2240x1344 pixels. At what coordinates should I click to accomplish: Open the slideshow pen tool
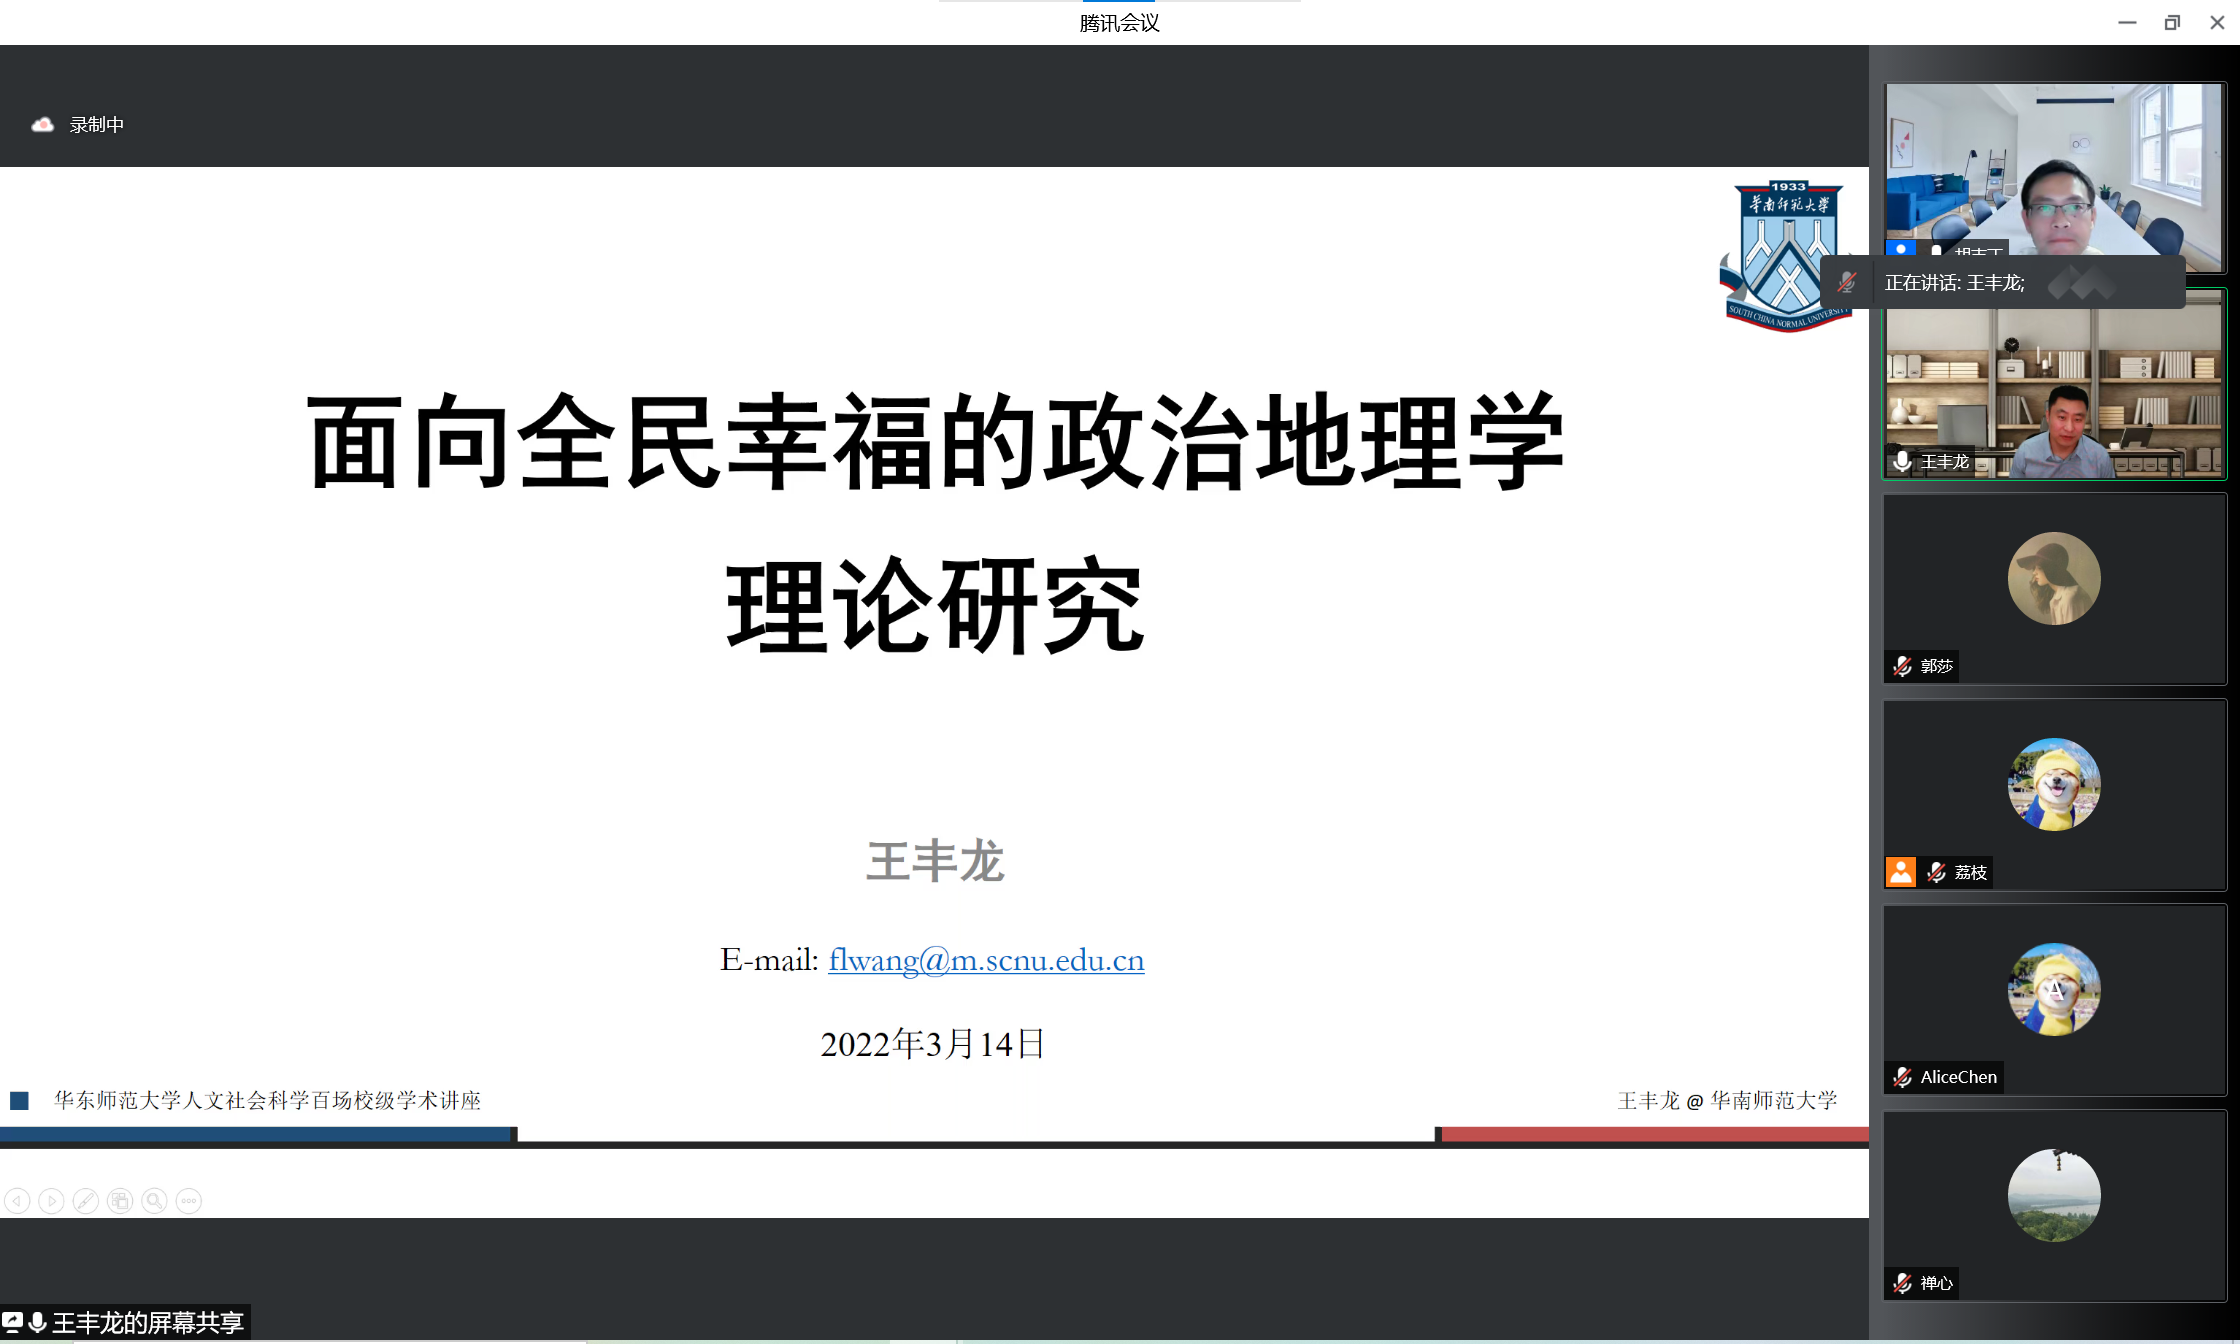pyautogui.click(x=86, y=1201)
